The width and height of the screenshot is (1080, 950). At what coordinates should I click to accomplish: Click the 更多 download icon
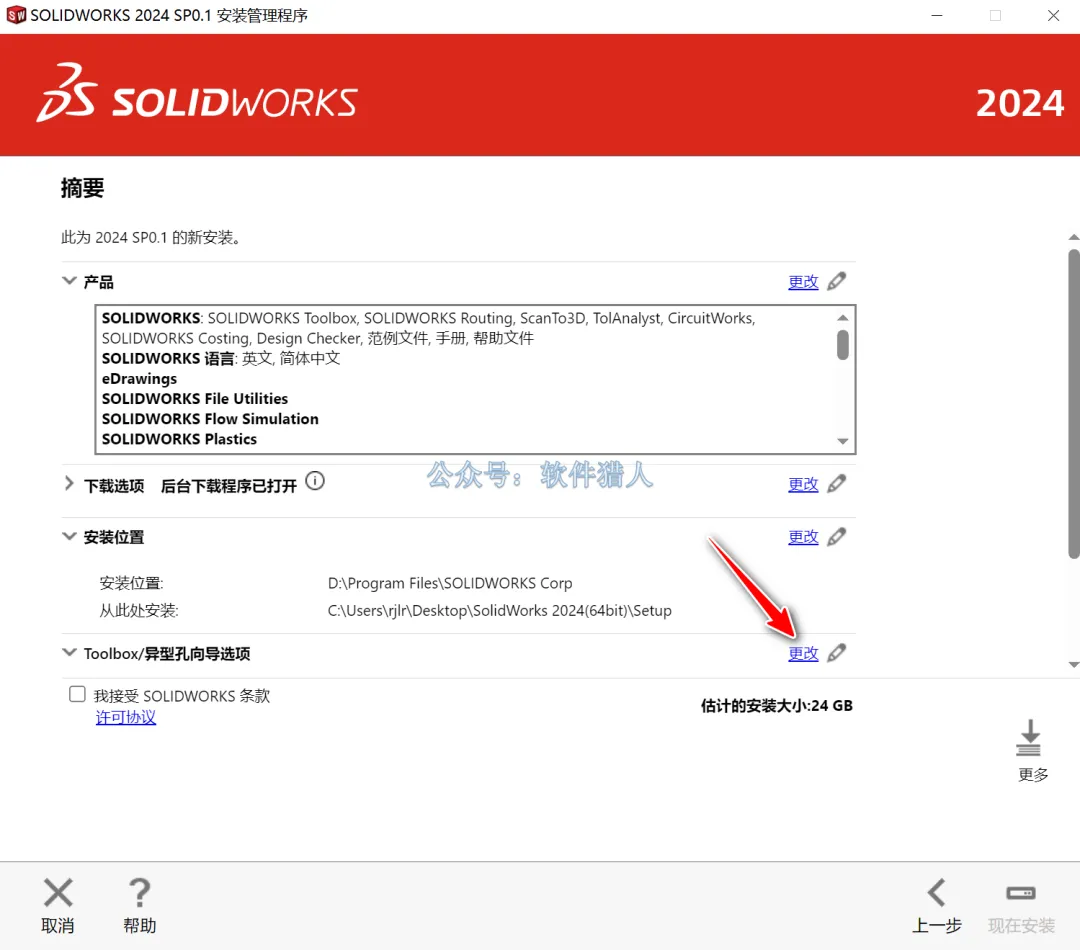tap(1029, 739)
